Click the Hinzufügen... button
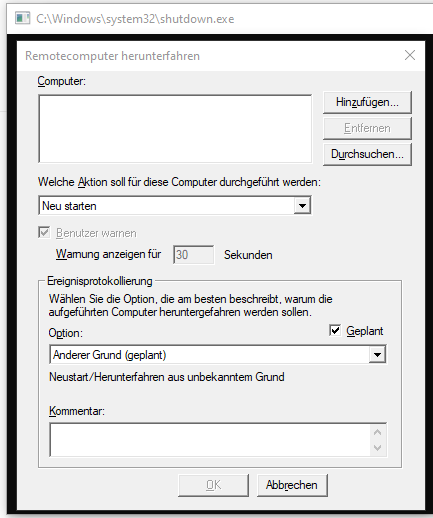 tap(367, 102)
